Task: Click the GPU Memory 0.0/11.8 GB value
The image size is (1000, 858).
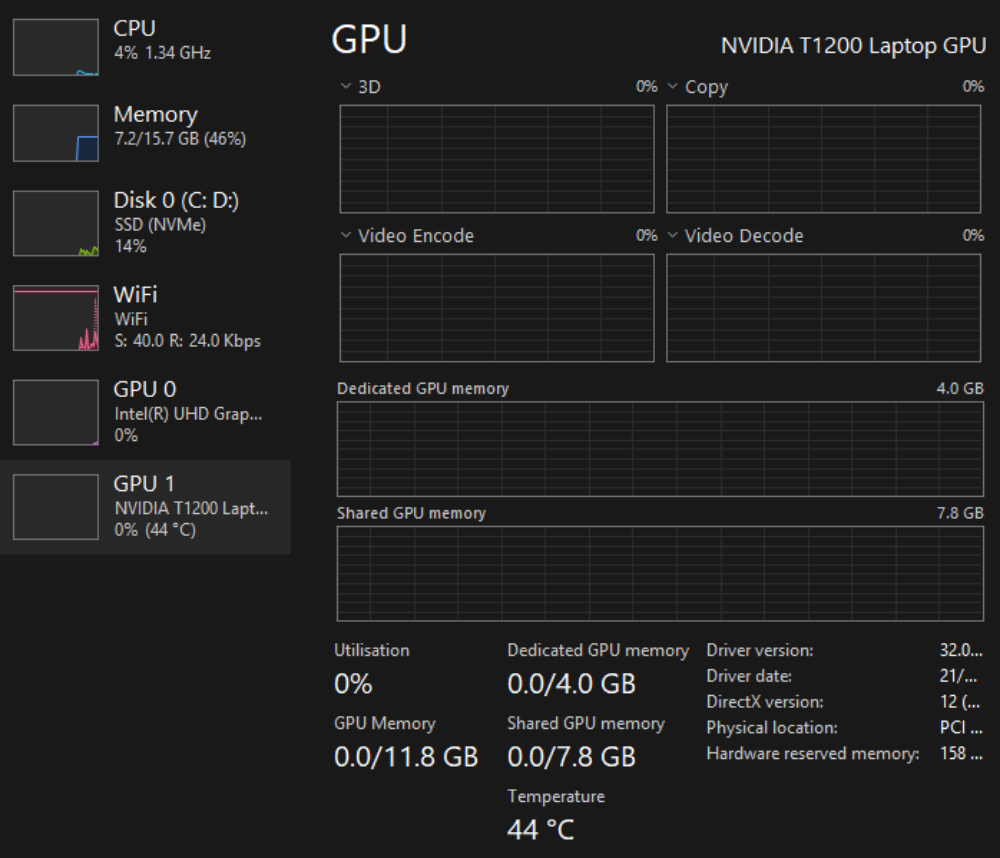Action: tap(406, 757)
